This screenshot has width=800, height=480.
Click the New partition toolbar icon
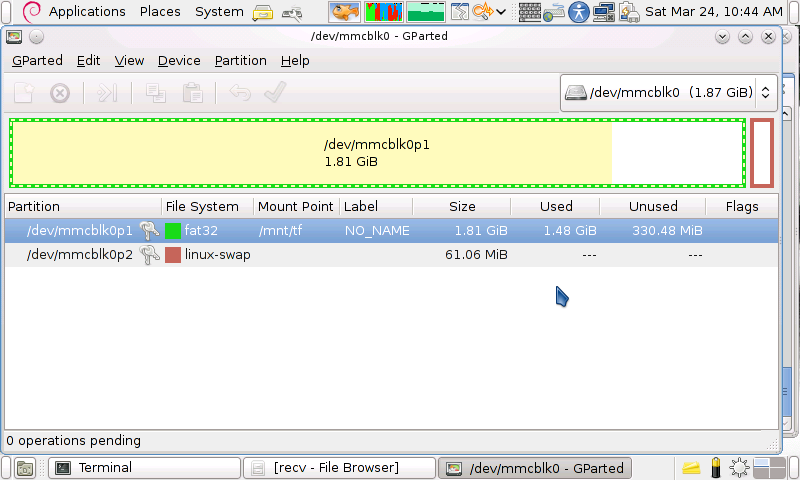23,93
